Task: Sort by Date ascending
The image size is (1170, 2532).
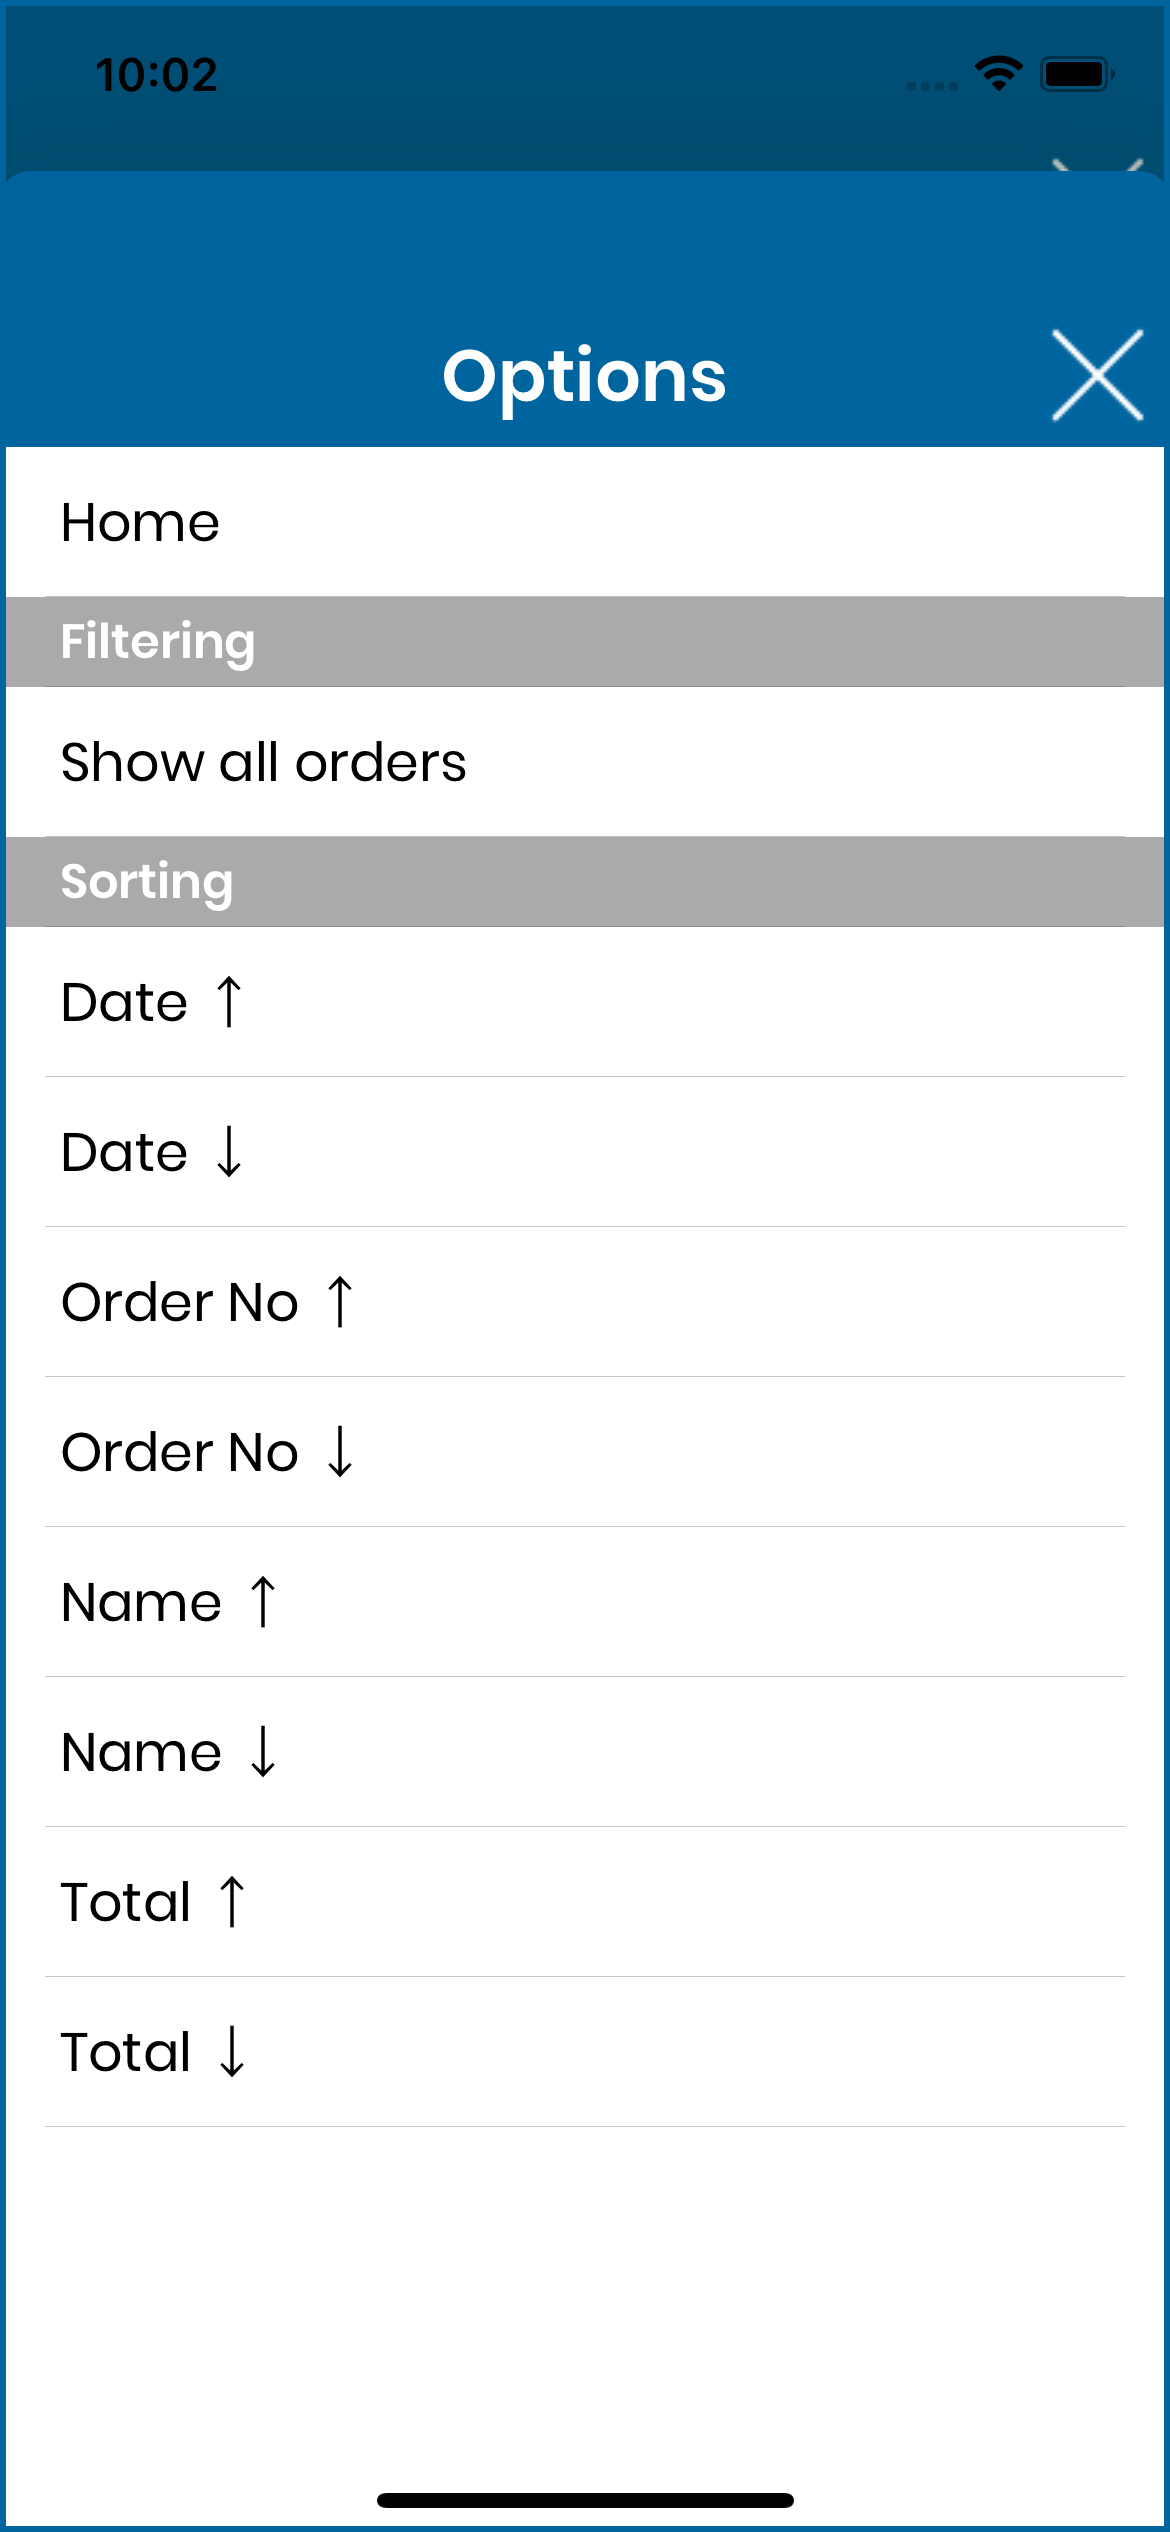Action: coord(585,1002)
